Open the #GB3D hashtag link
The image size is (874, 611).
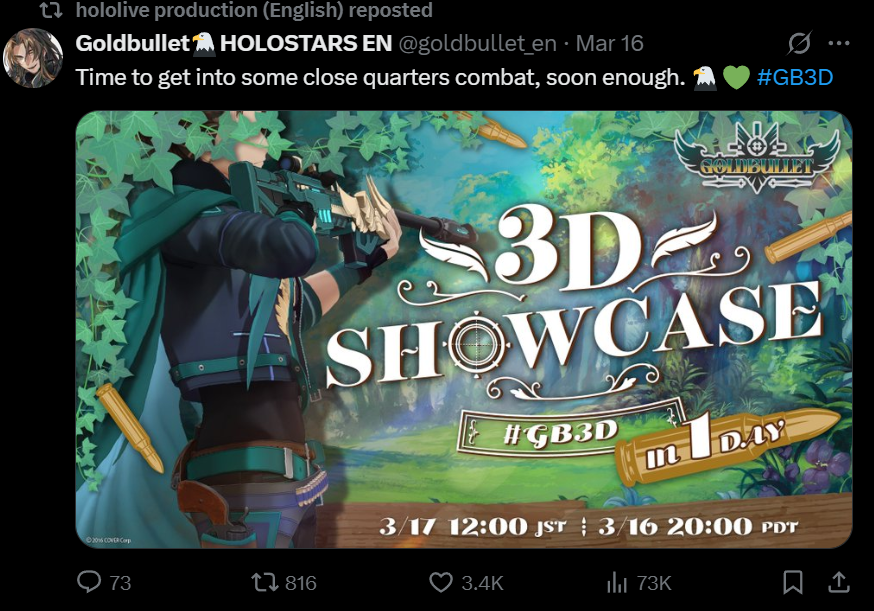794,77
